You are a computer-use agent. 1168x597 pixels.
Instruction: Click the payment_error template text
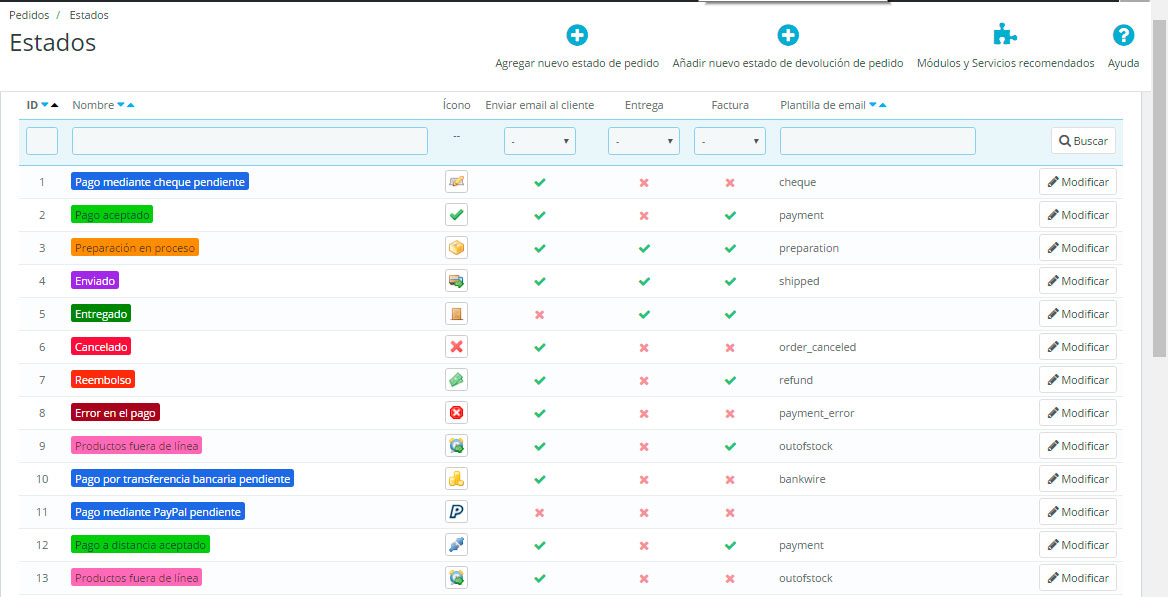(x=816, y=413)
